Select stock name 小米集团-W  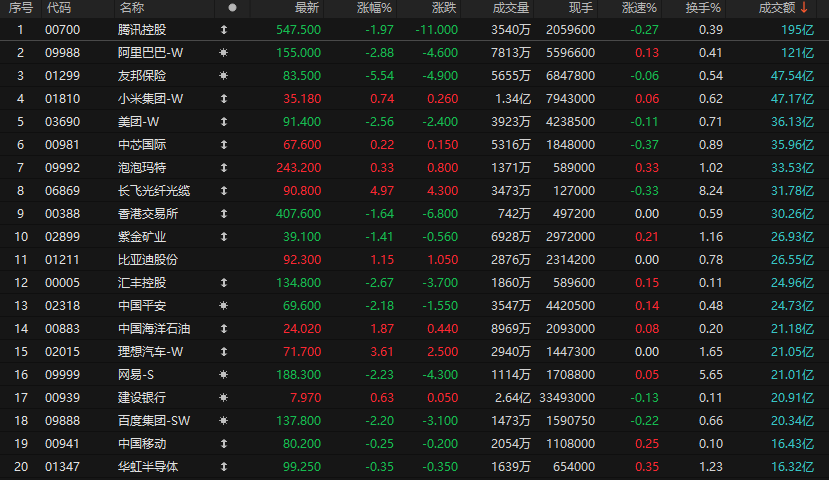(x=150, y=99)
